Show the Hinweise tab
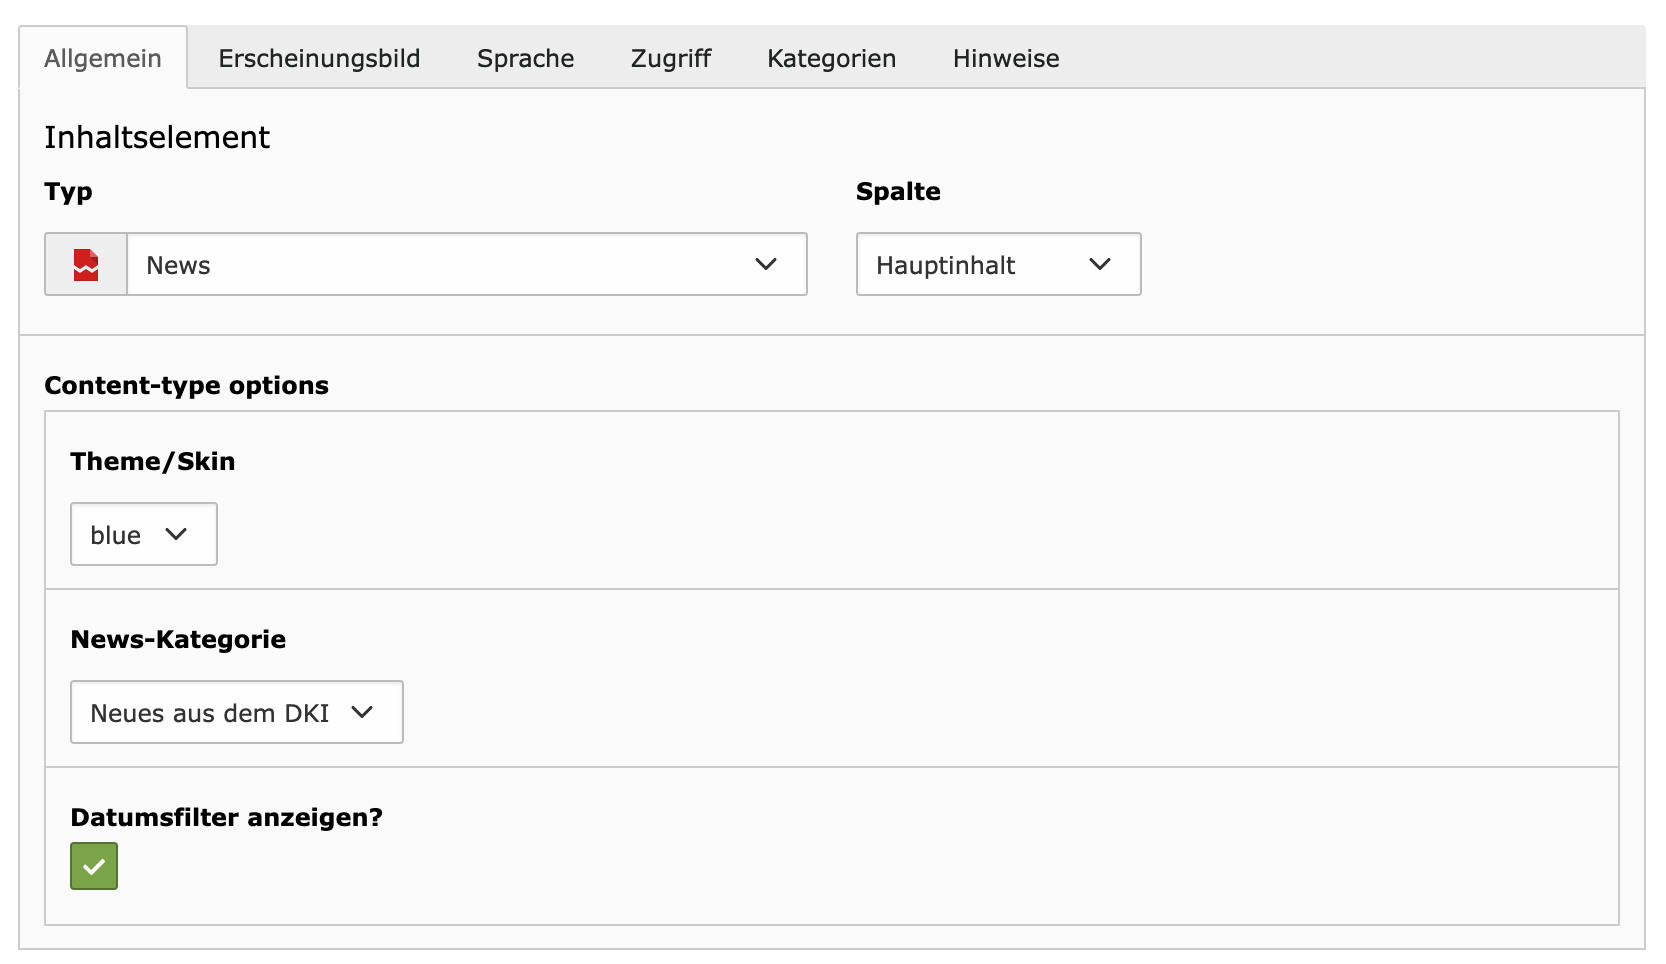This screenshot has height=964, width=1666. click(1005, 59)
